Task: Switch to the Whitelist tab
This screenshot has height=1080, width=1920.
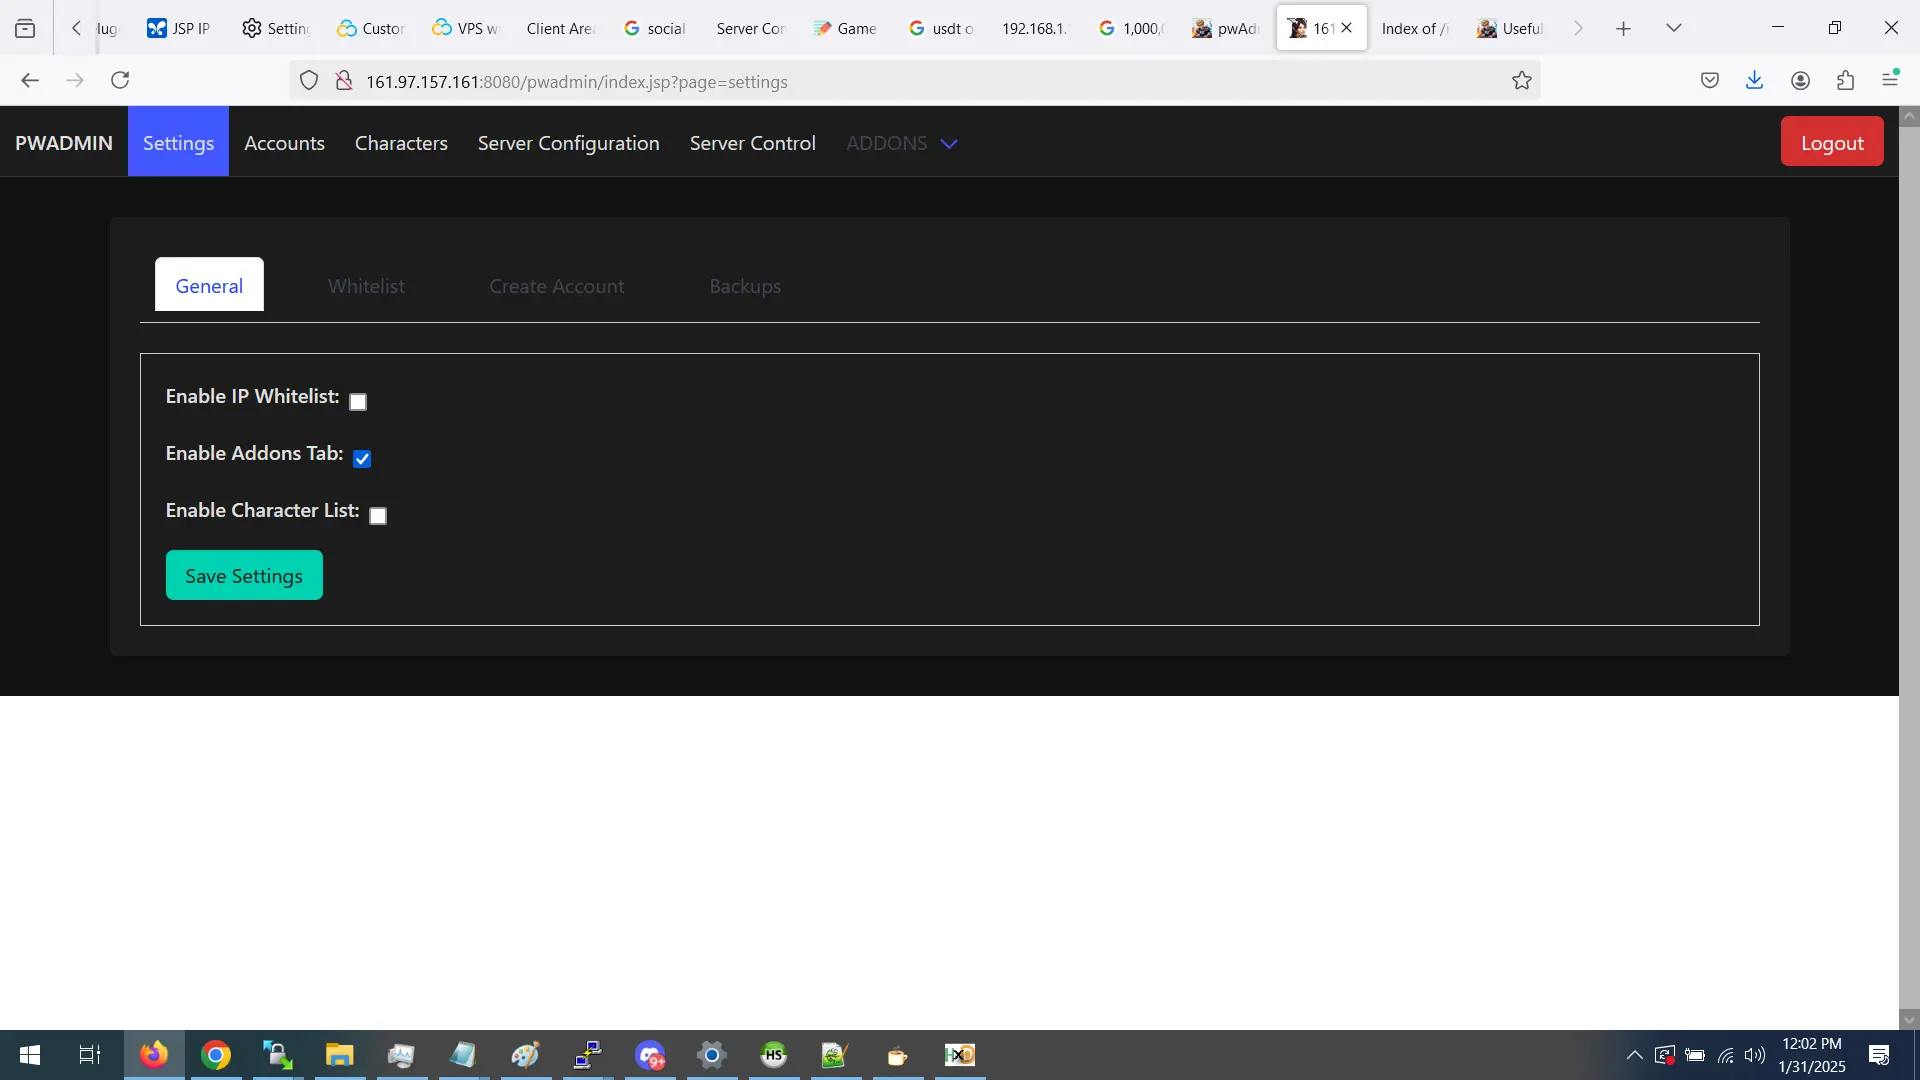Action: [x=366, y=286]
